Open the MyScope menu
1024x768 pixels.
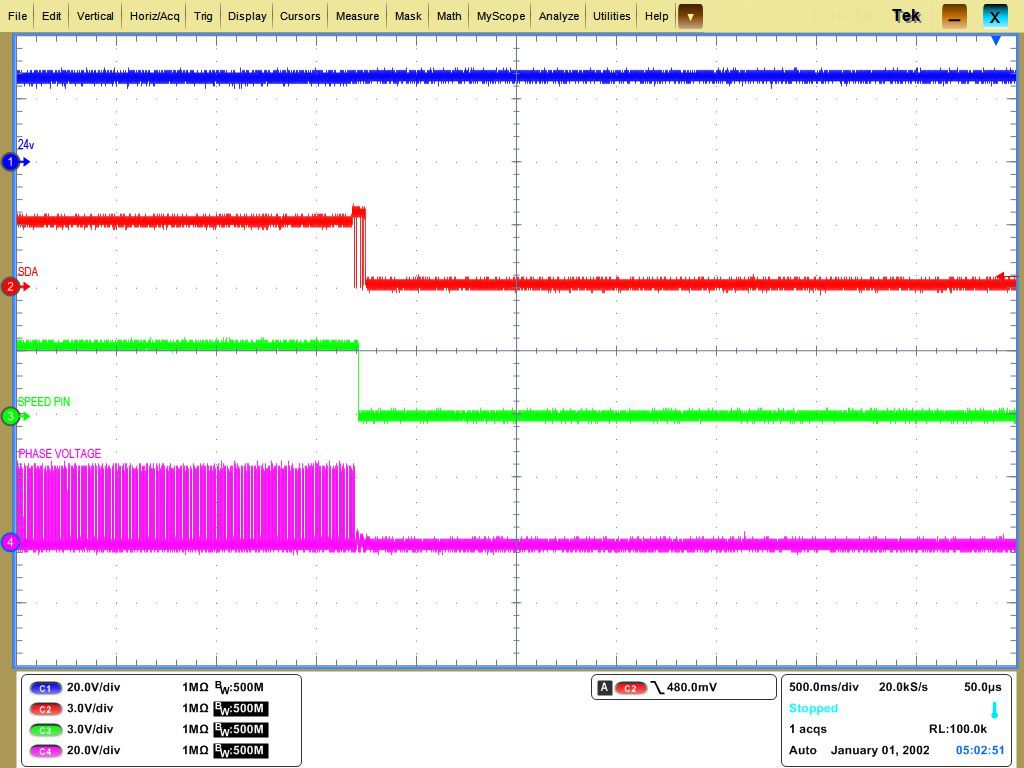tap(500, 16)
